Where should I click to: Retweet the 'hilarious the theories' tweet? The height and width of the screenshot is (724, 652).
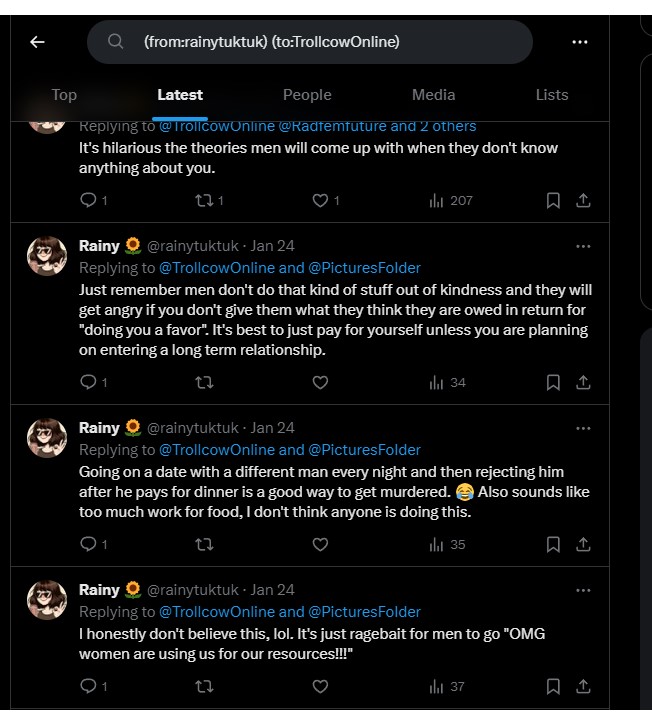[x=204, y=201]
